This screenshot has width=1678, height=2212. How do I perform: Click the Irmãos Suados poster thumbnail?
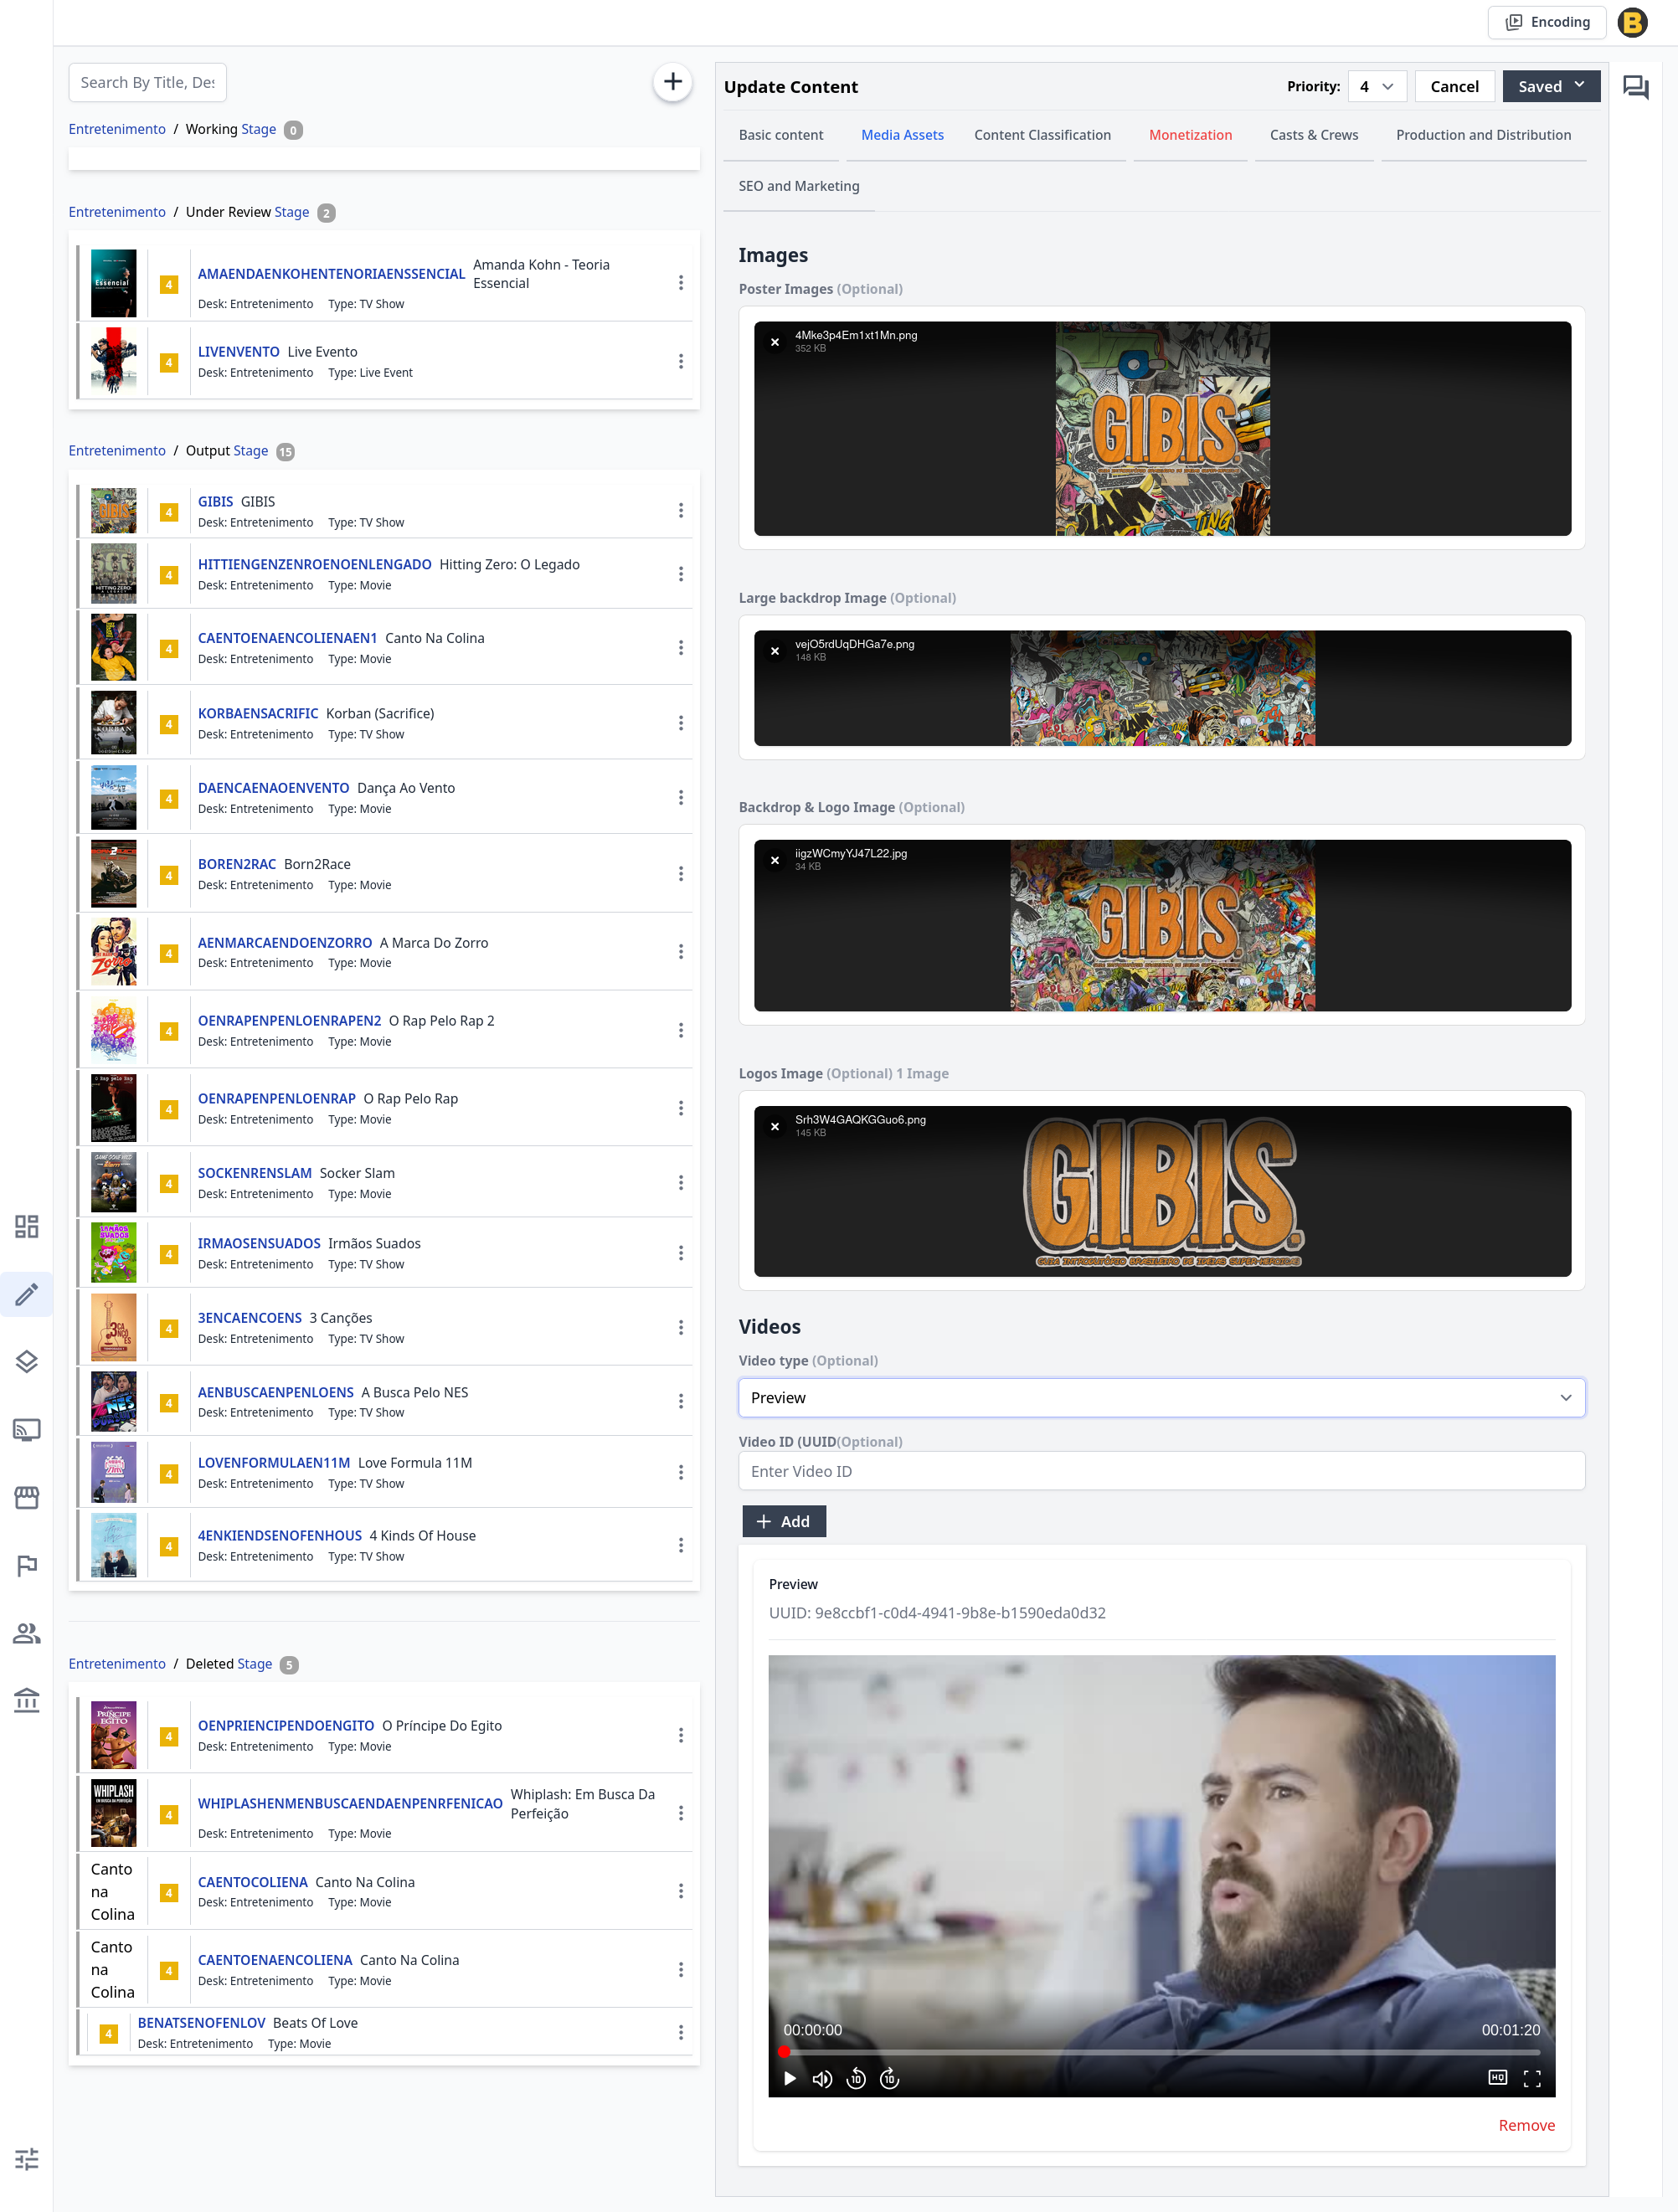click(x=114, y=1253)
